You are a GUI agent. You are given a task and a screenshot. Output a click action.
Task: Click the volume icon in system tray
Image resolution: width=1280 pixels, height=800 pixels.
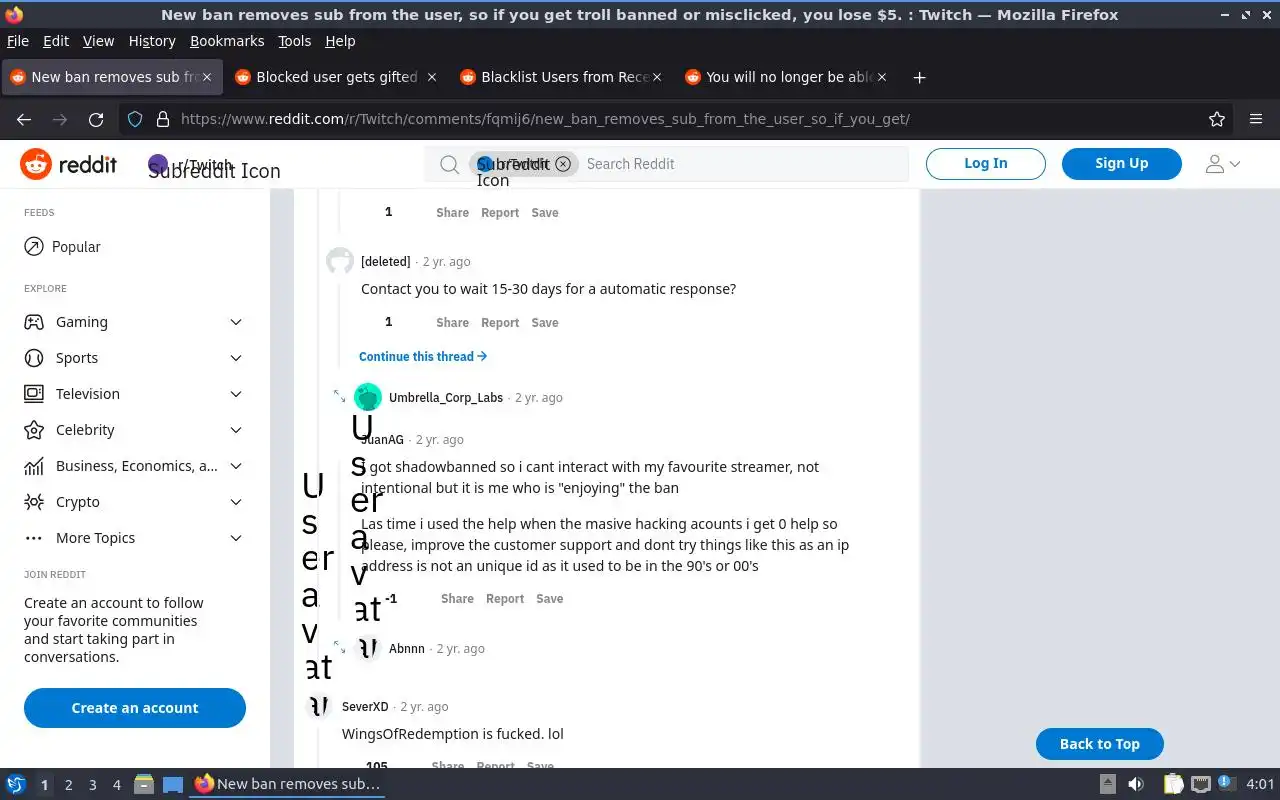pyautogui.click(x=1136, y=784)
